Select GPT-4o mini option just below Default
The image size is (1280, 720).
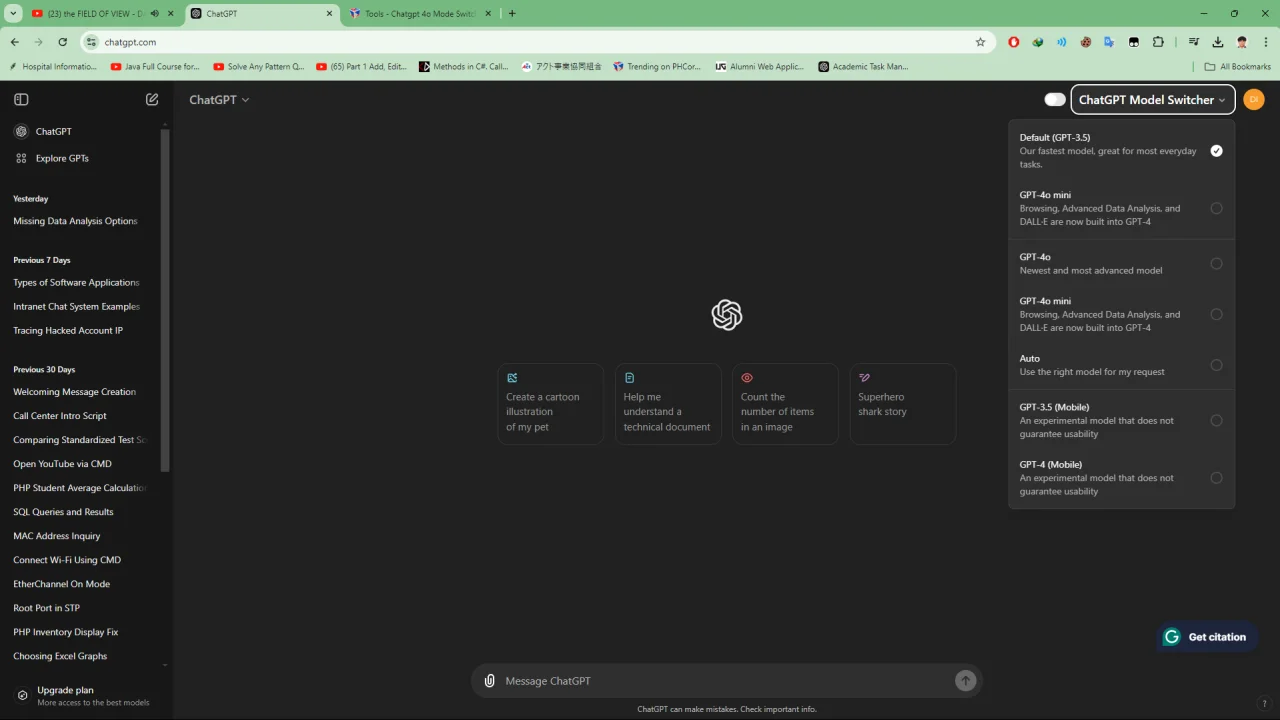click(1121, 208)
